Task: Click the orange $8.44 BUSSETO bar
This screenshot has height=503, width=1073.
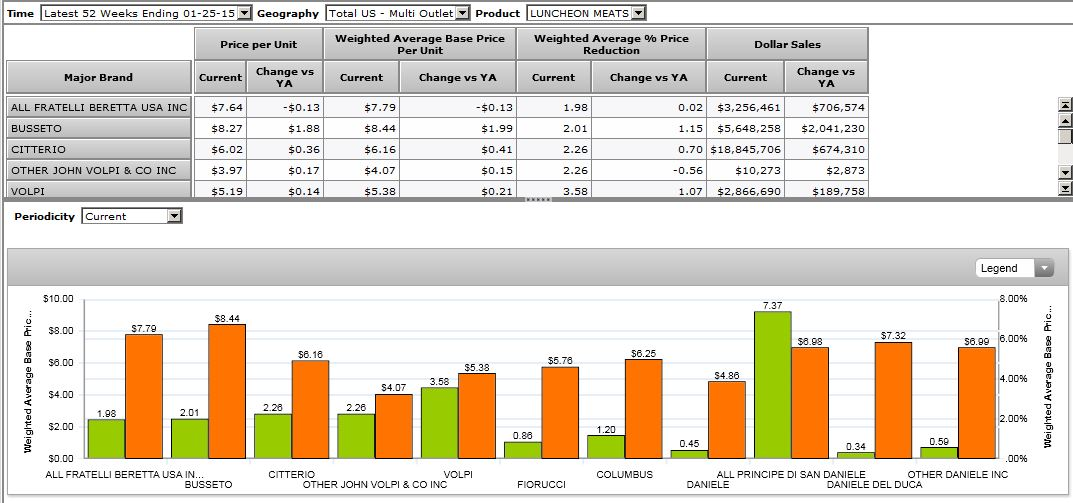Action: pyautogui.click(x=227, y=390)
